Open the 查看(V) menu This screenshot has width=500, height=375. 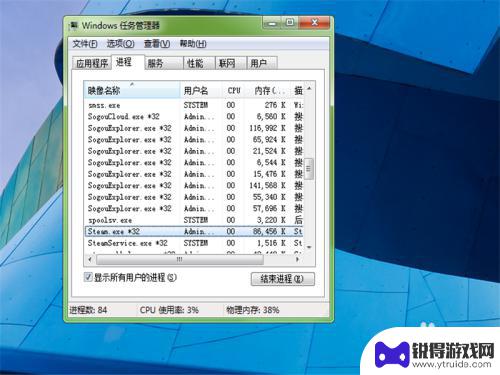(157, 44)
